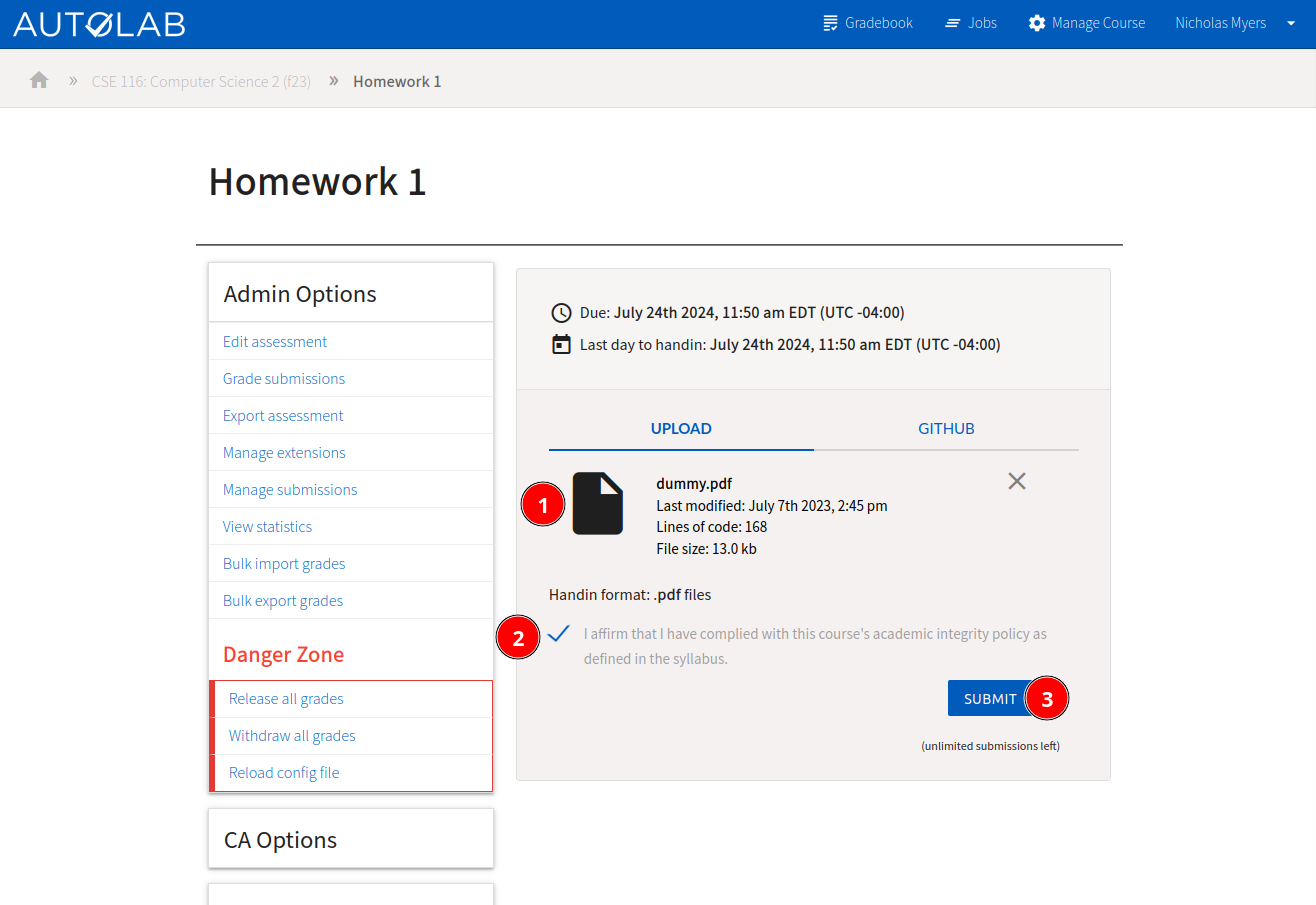Screen dimensions: 1316x905
Task: Click the Homework 1 breadcrumb
Action: (397, 81)
